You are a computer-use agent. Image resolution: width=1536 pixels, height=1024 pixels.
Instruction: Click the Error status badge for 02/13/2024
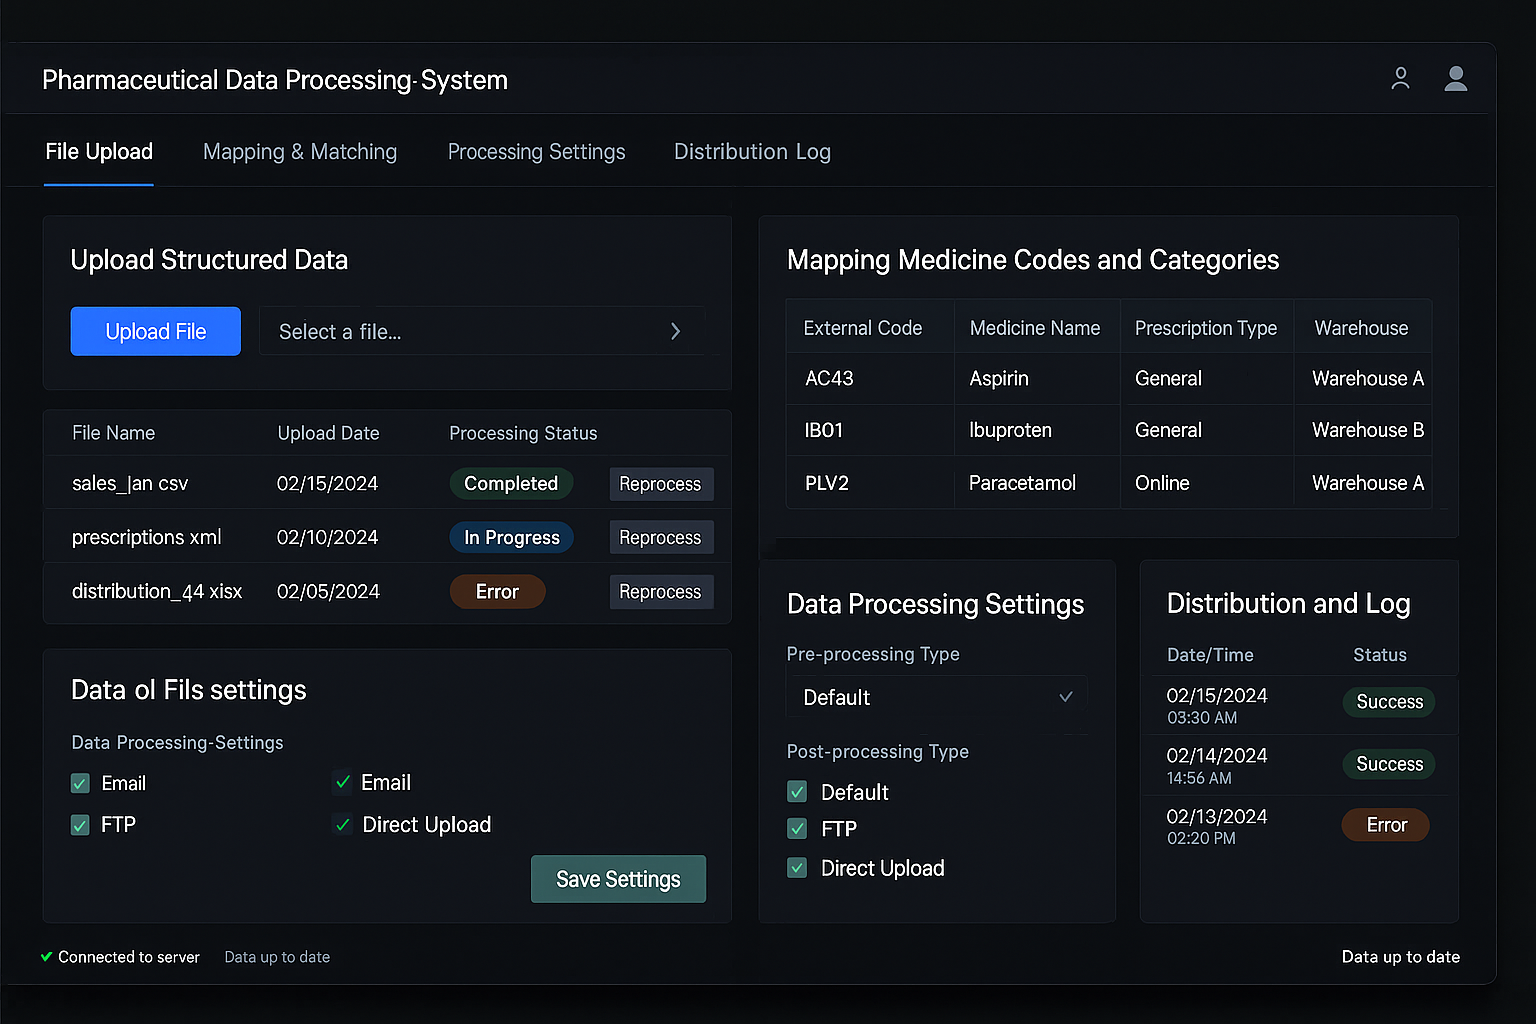tap(1385, 825)
